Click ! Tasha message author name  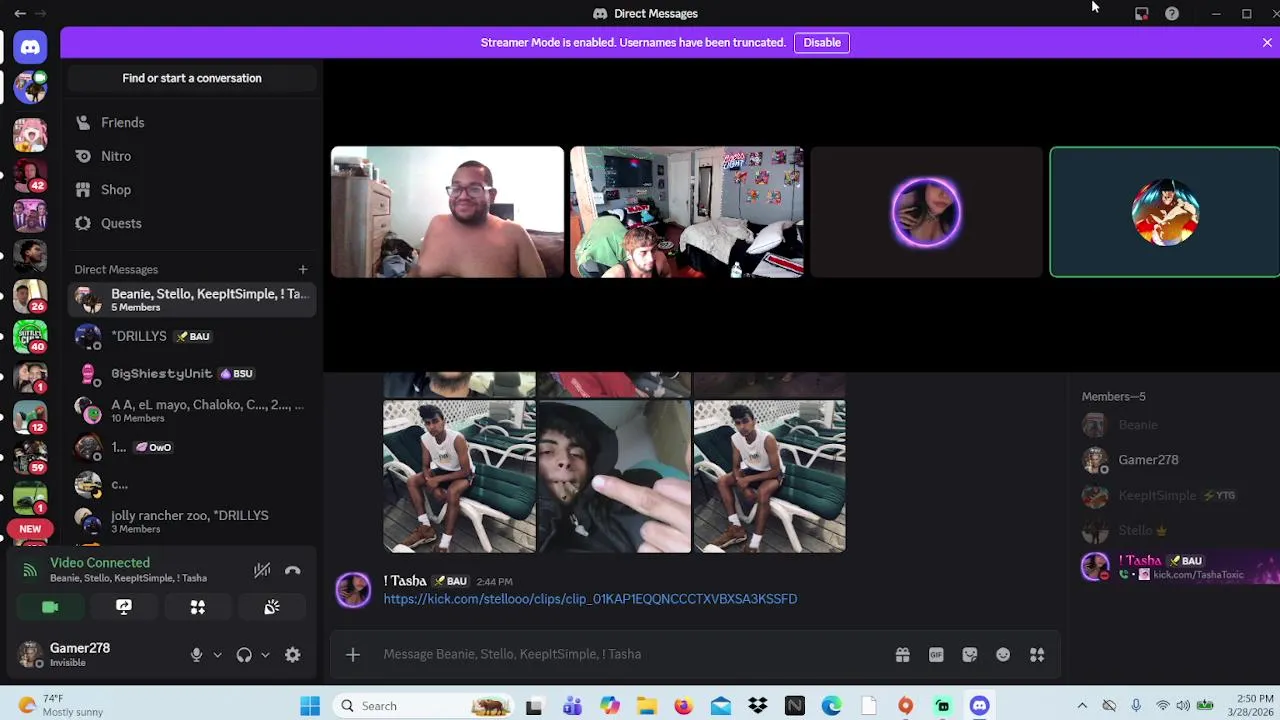coord(405,581)
